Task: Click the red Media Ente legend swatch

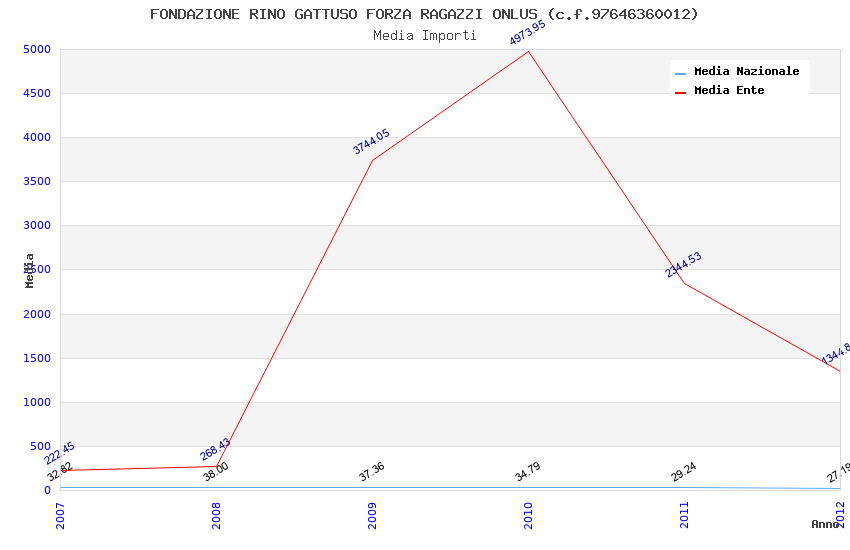Action: click(680, 93)
